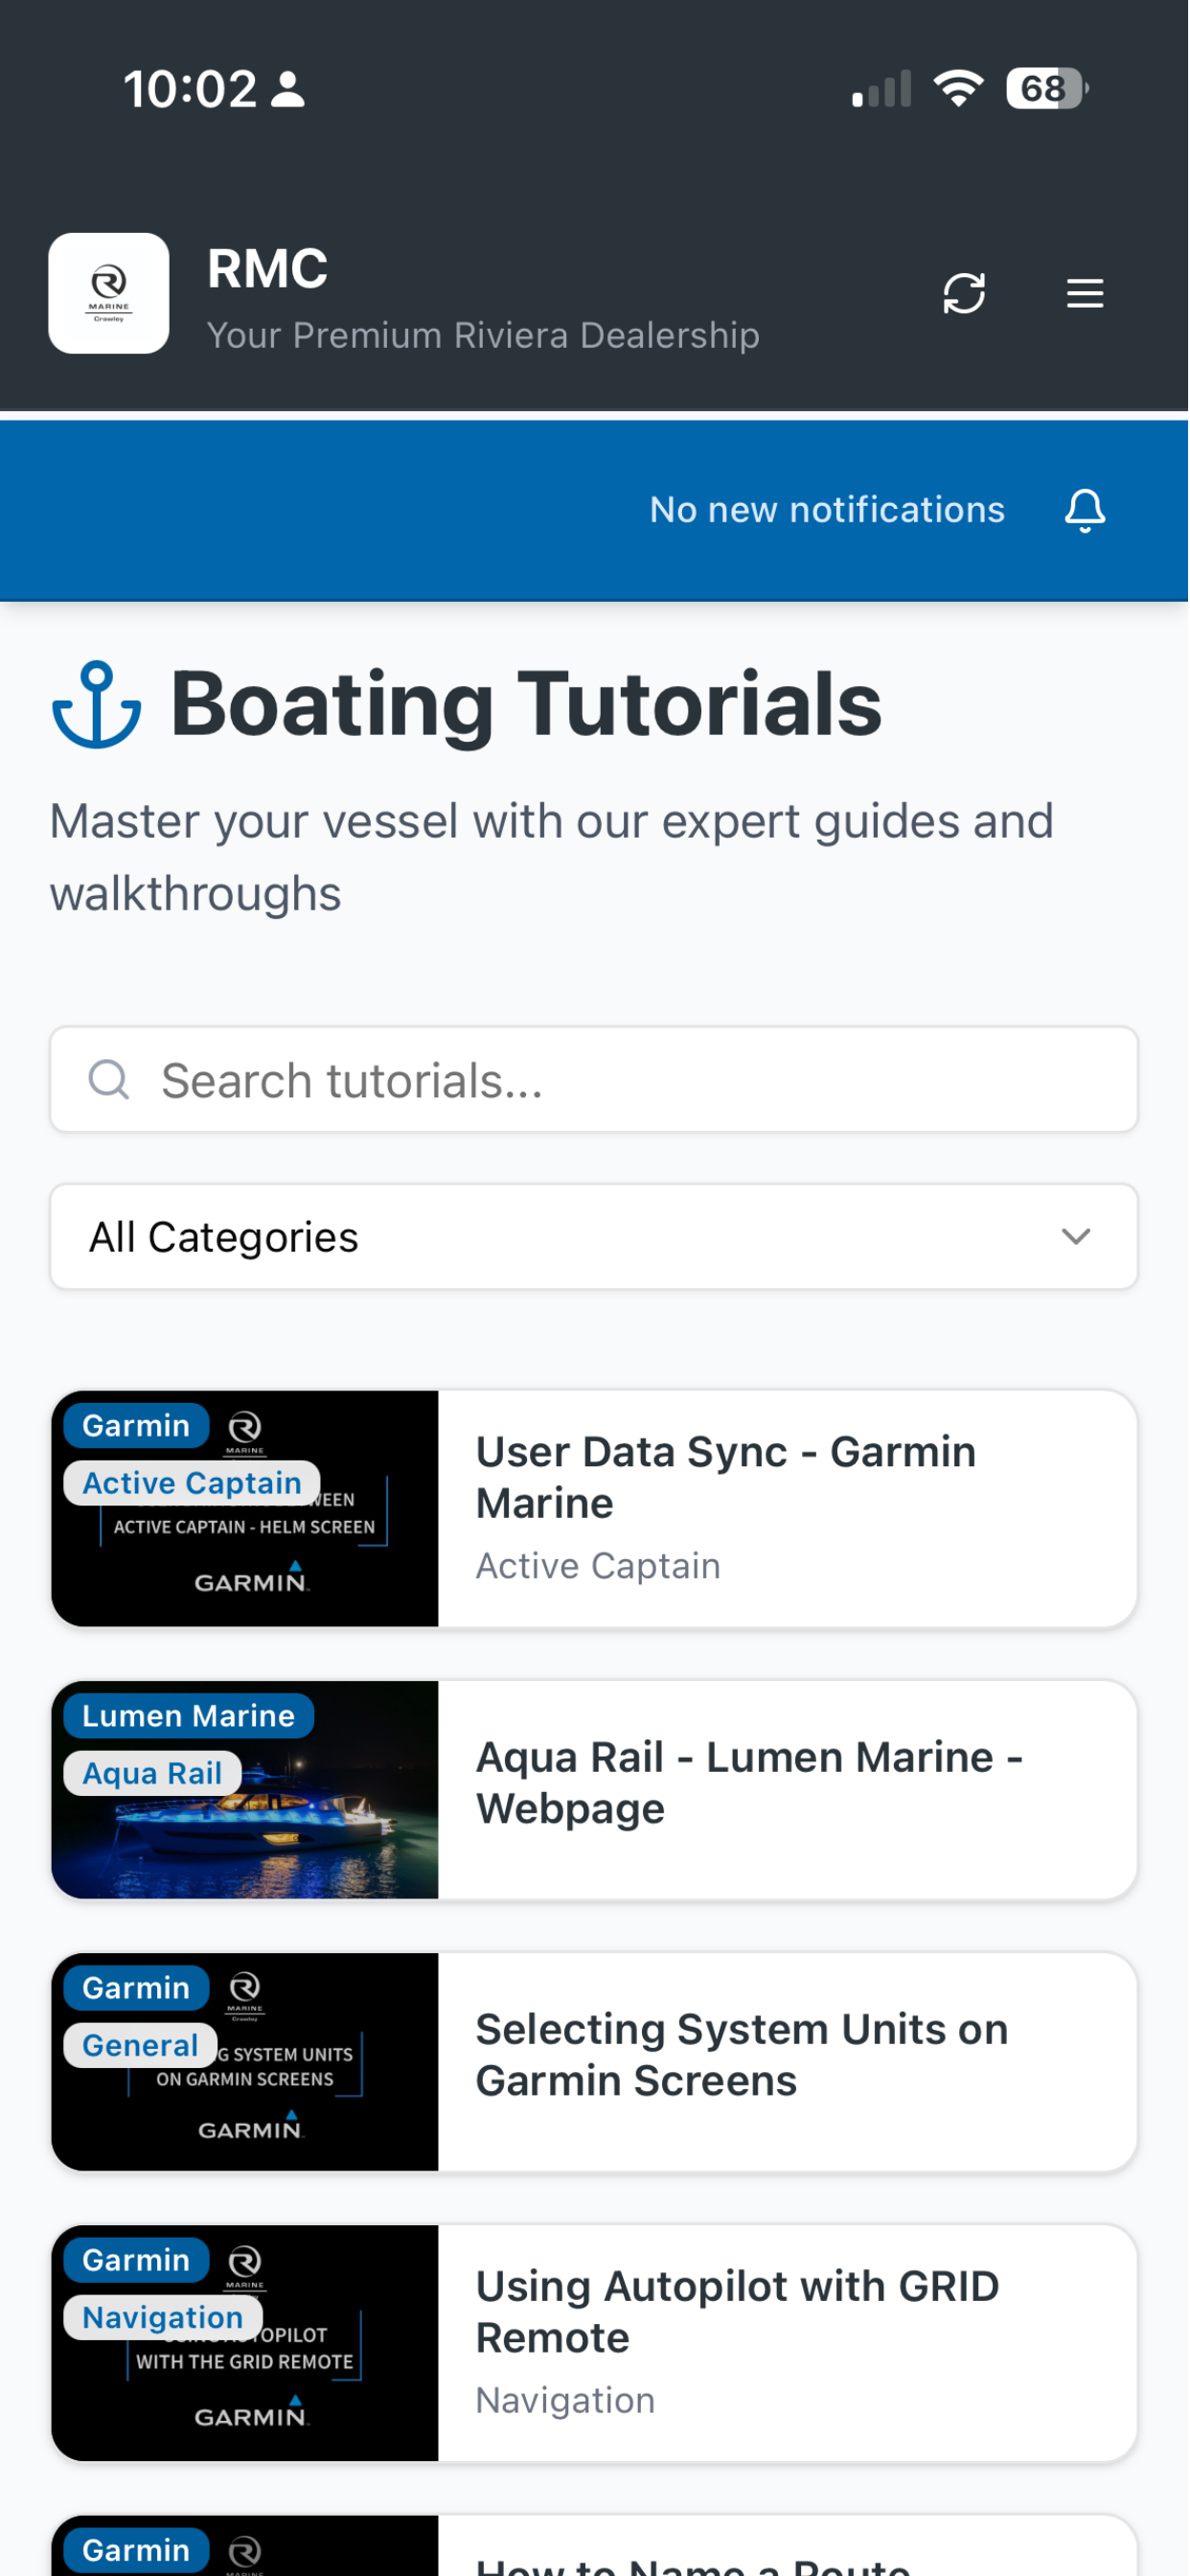Tap the refresh icon in the header
The width and height of the screenshot is (1190, 2576).
pos(965,294)
